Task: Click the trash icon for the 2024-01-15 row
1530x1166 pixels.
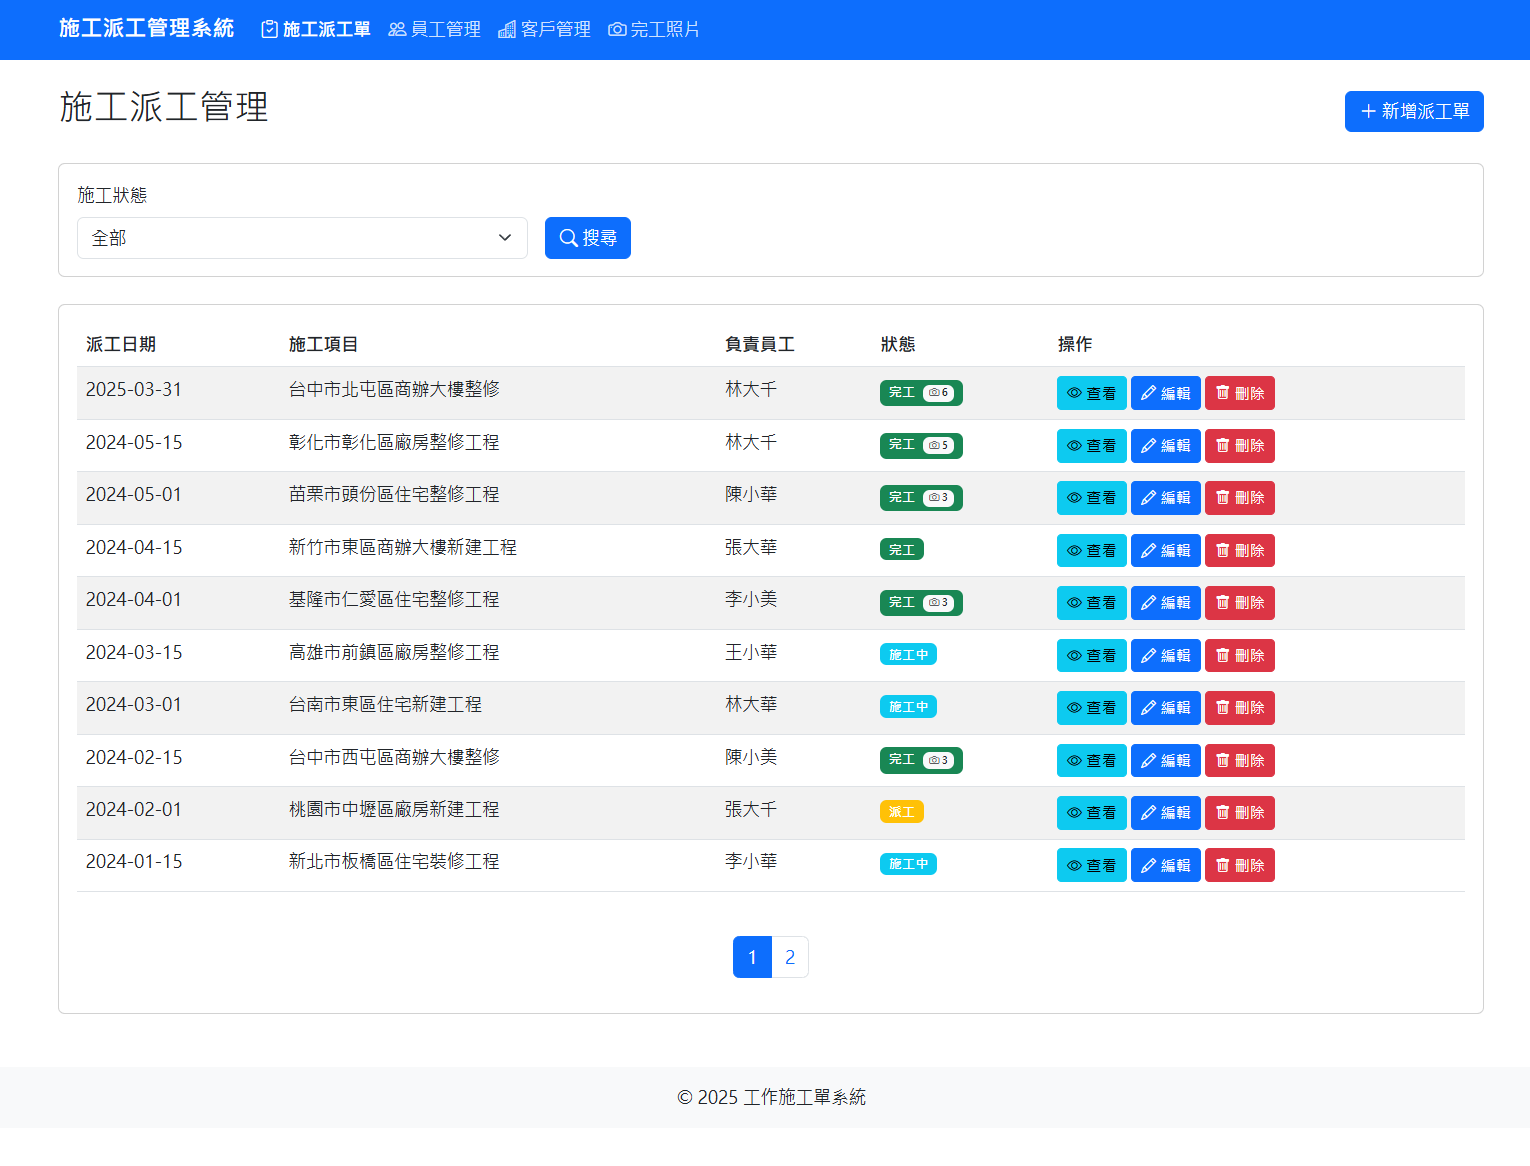Action: pyautogui.click(x=1222, y=864)
